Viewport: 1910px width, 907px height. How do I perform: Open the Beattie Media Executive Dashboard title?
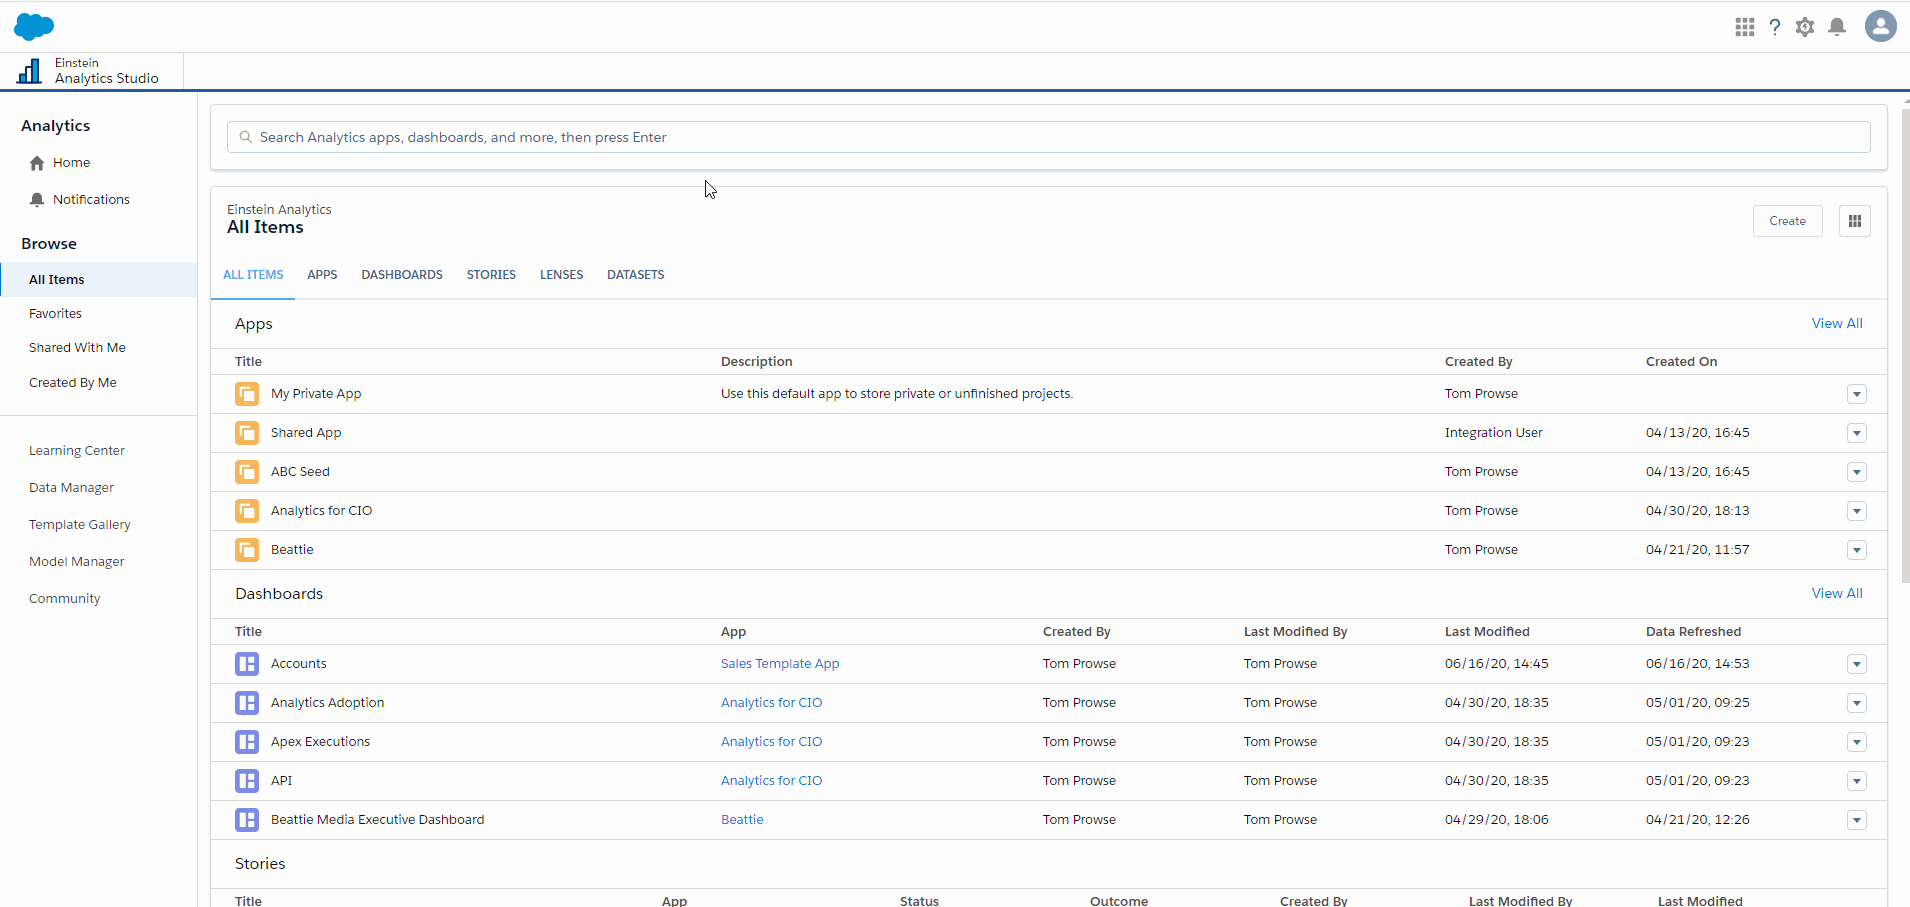[377, 820]
